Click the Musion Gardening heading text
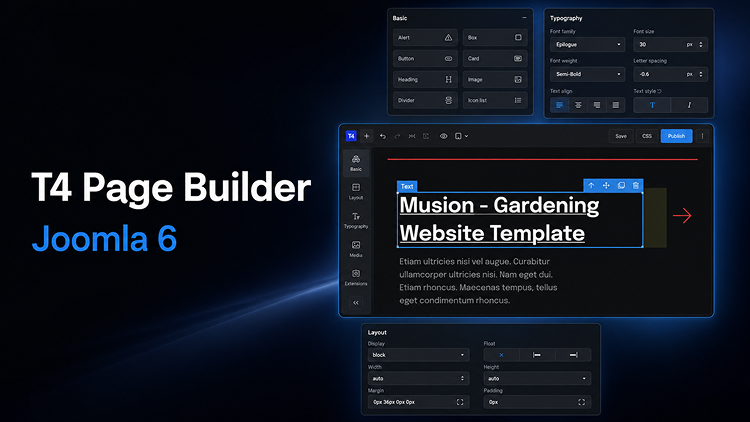The height and width of the screenshot is (422, 750). click(x=499, y=219)
